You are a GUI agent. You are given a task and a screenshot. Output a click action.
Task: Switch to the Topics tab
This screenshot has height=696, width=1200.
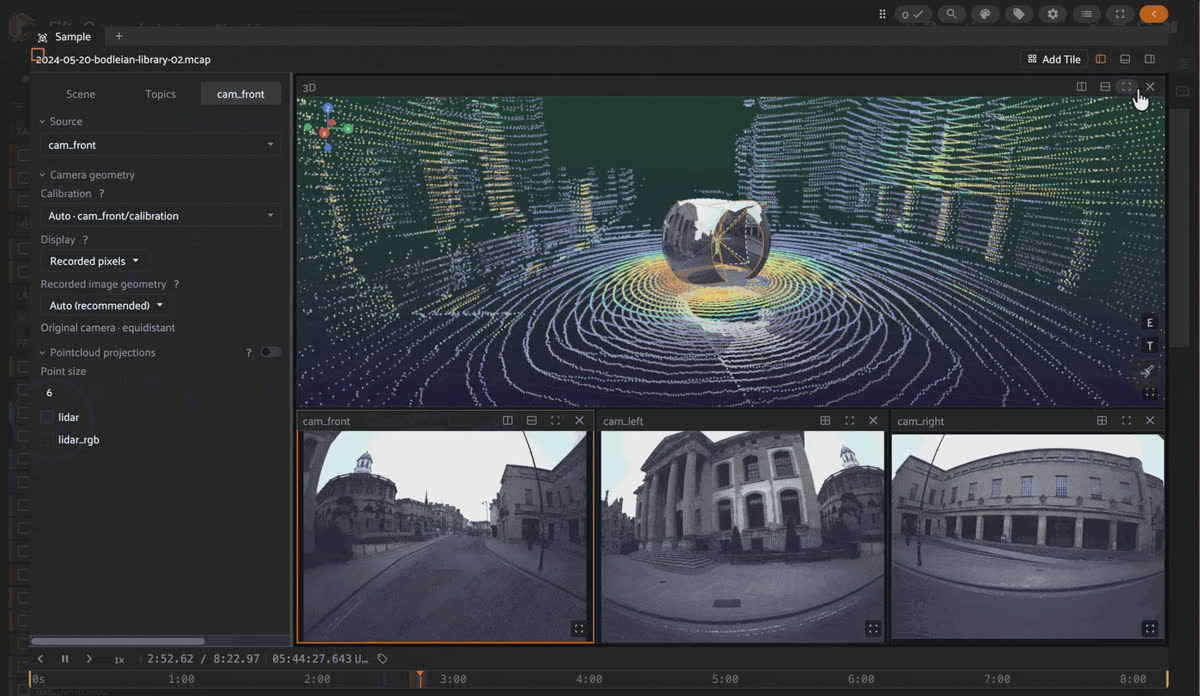coord(160,94)
